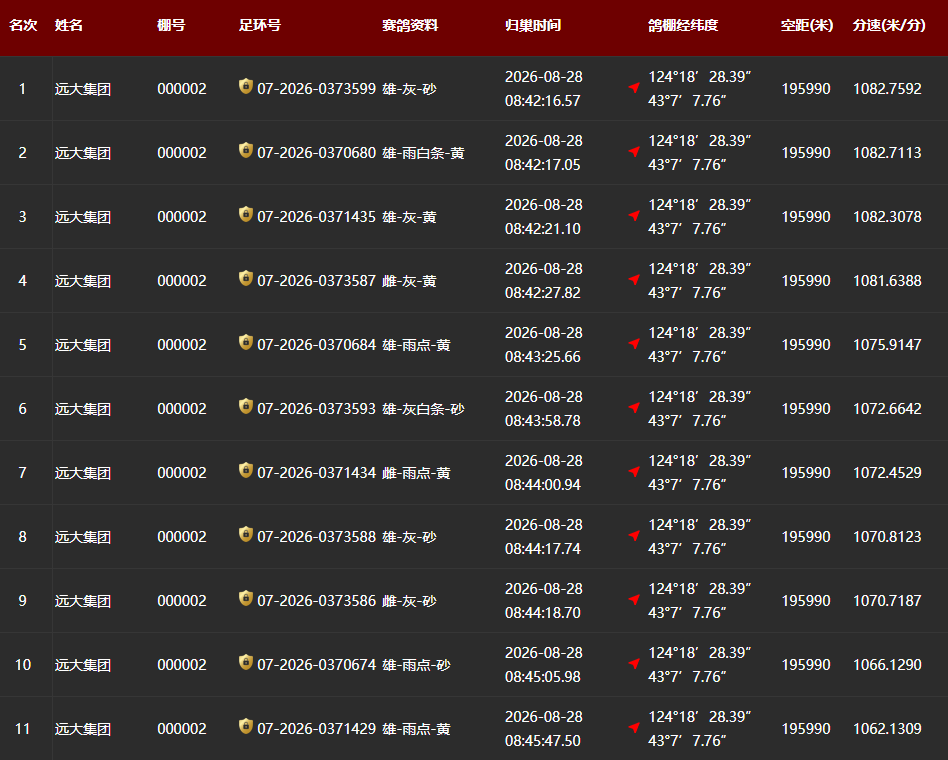Click distance 195990 in rank 11 row
Screen dimensions: 948x760
click(x=806, y=730)
